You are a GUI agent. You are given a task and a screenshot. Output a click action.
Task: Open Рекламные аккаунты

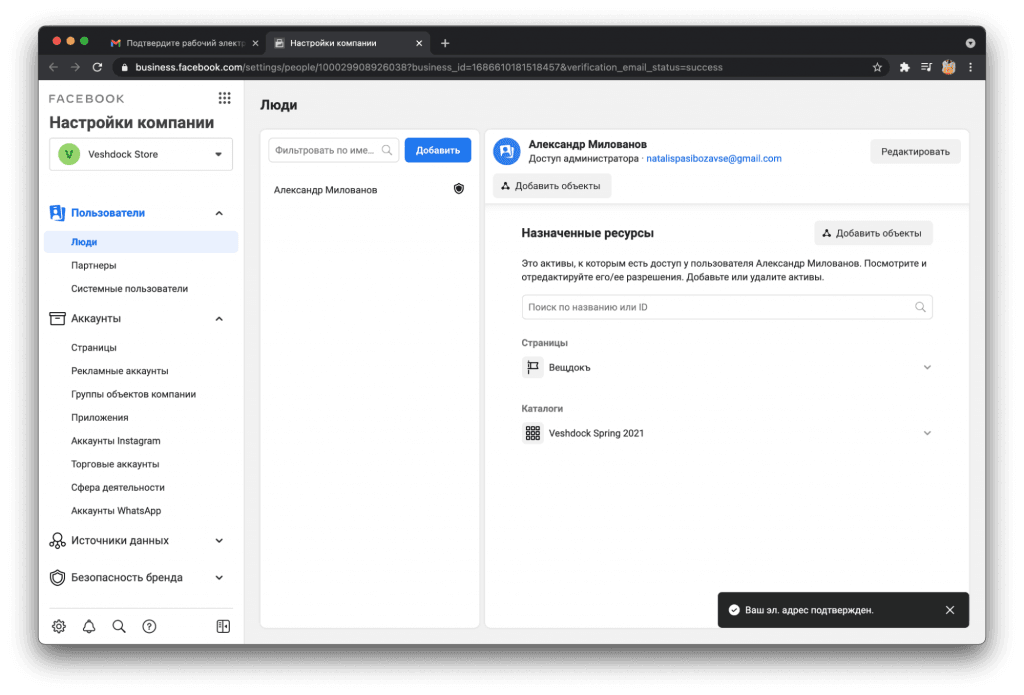120,371
